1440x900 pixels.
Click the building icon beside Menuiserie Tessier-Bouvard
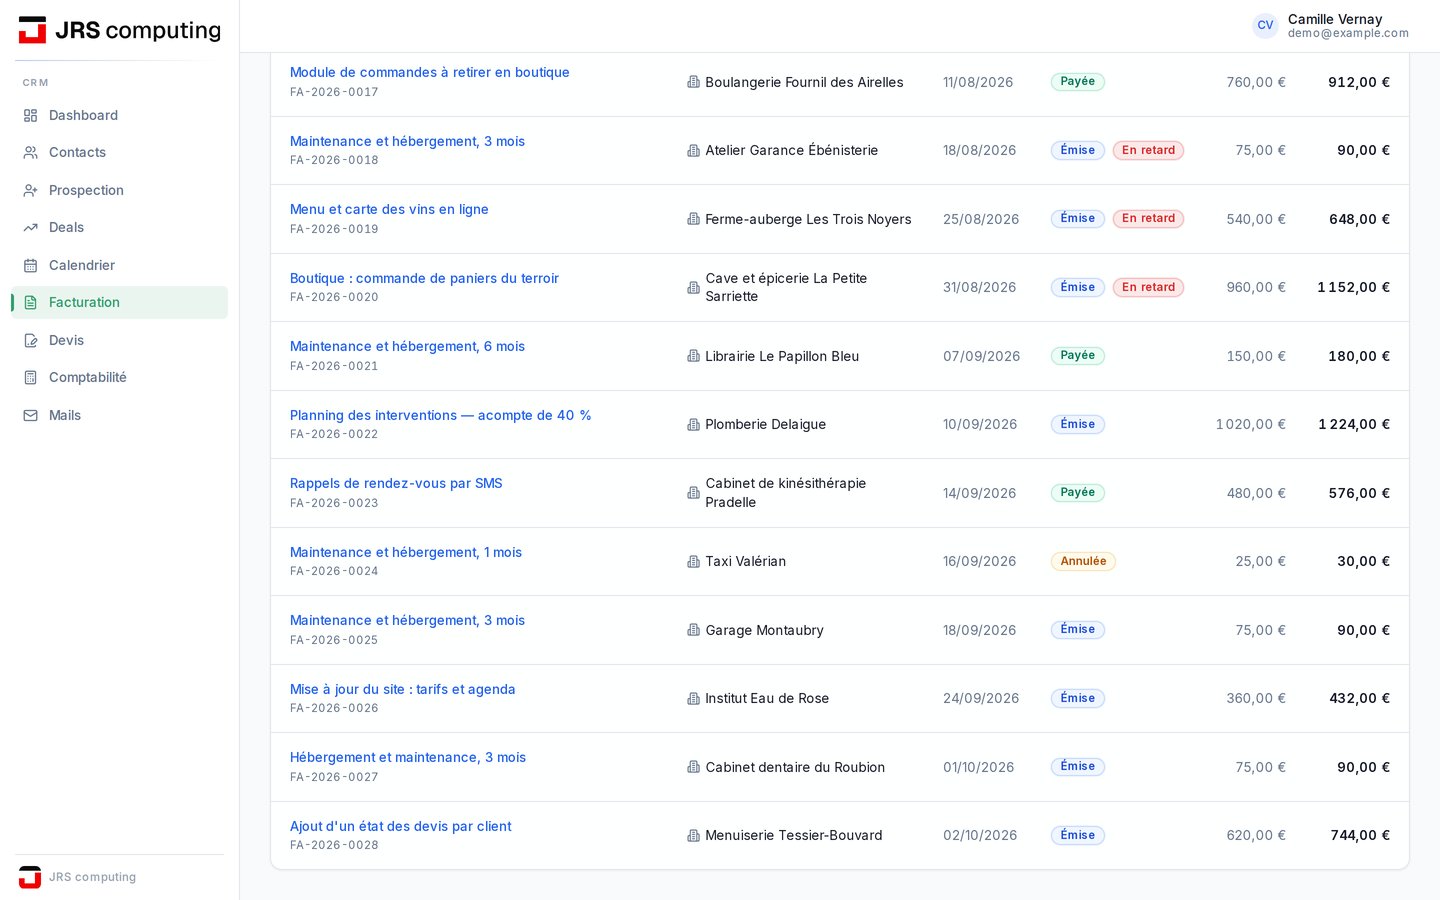click(693, 836)
